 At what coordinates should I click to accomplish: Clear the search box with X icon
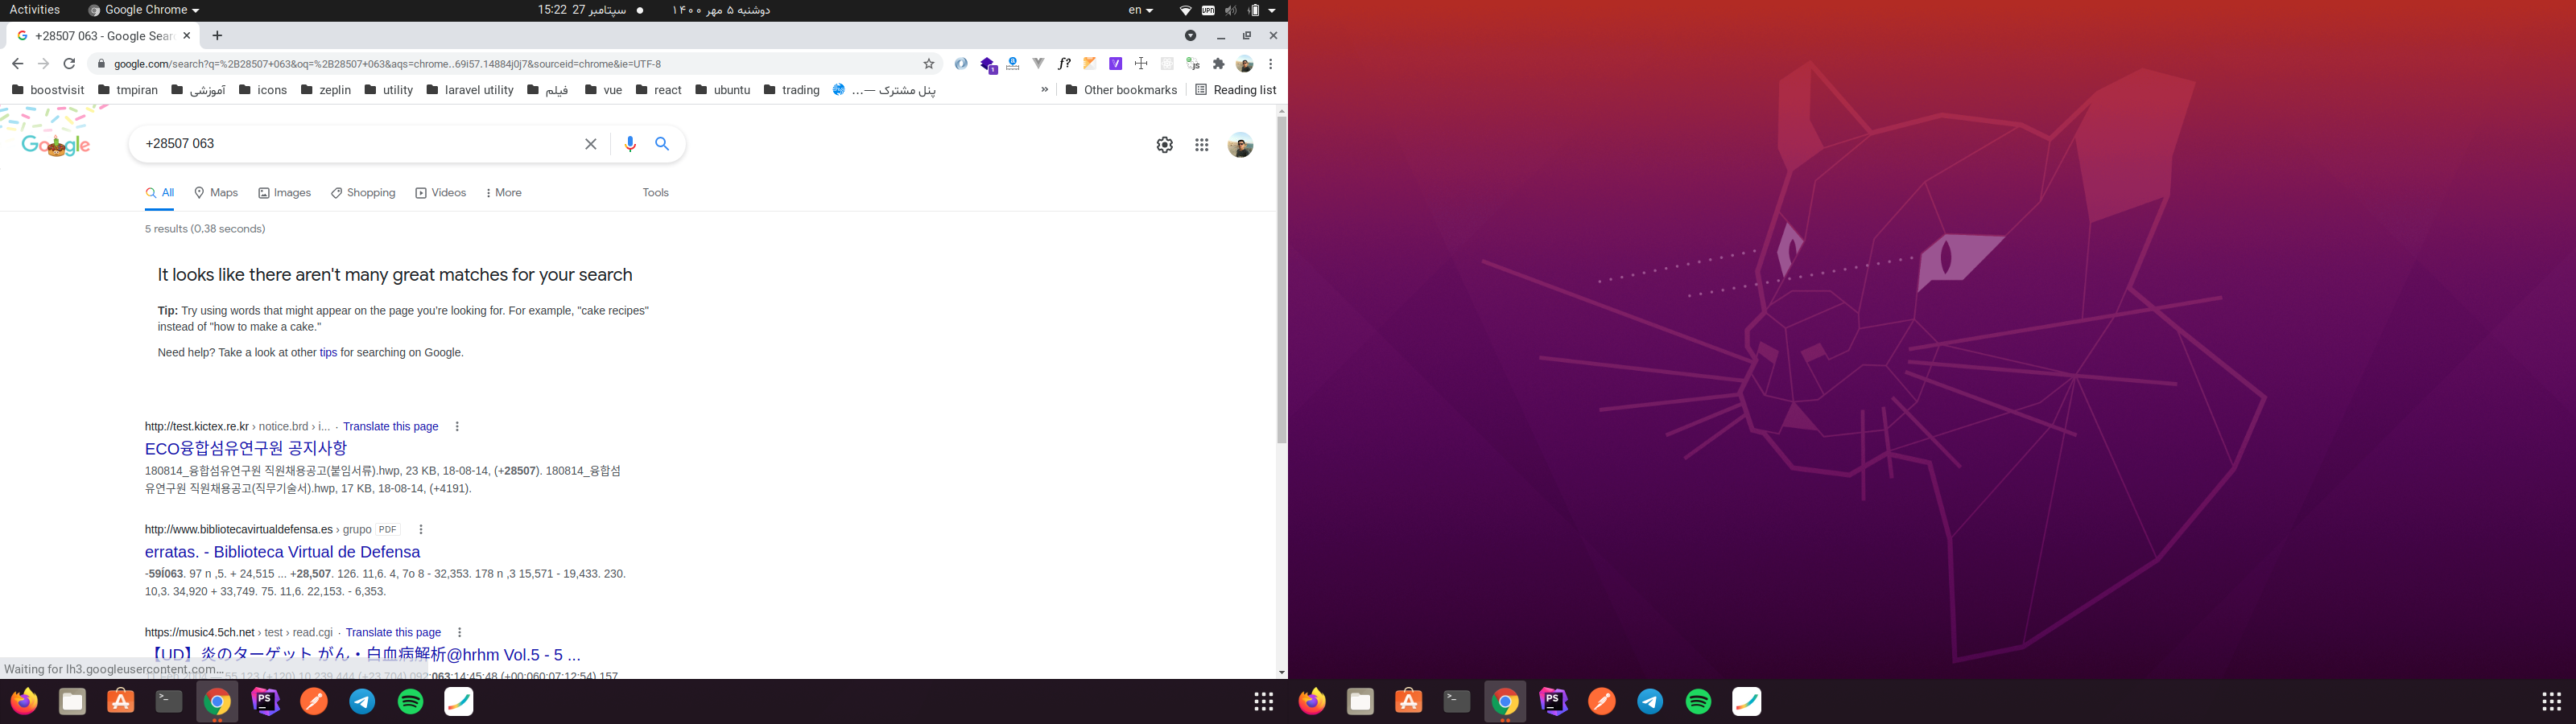[x=591, y=144]
